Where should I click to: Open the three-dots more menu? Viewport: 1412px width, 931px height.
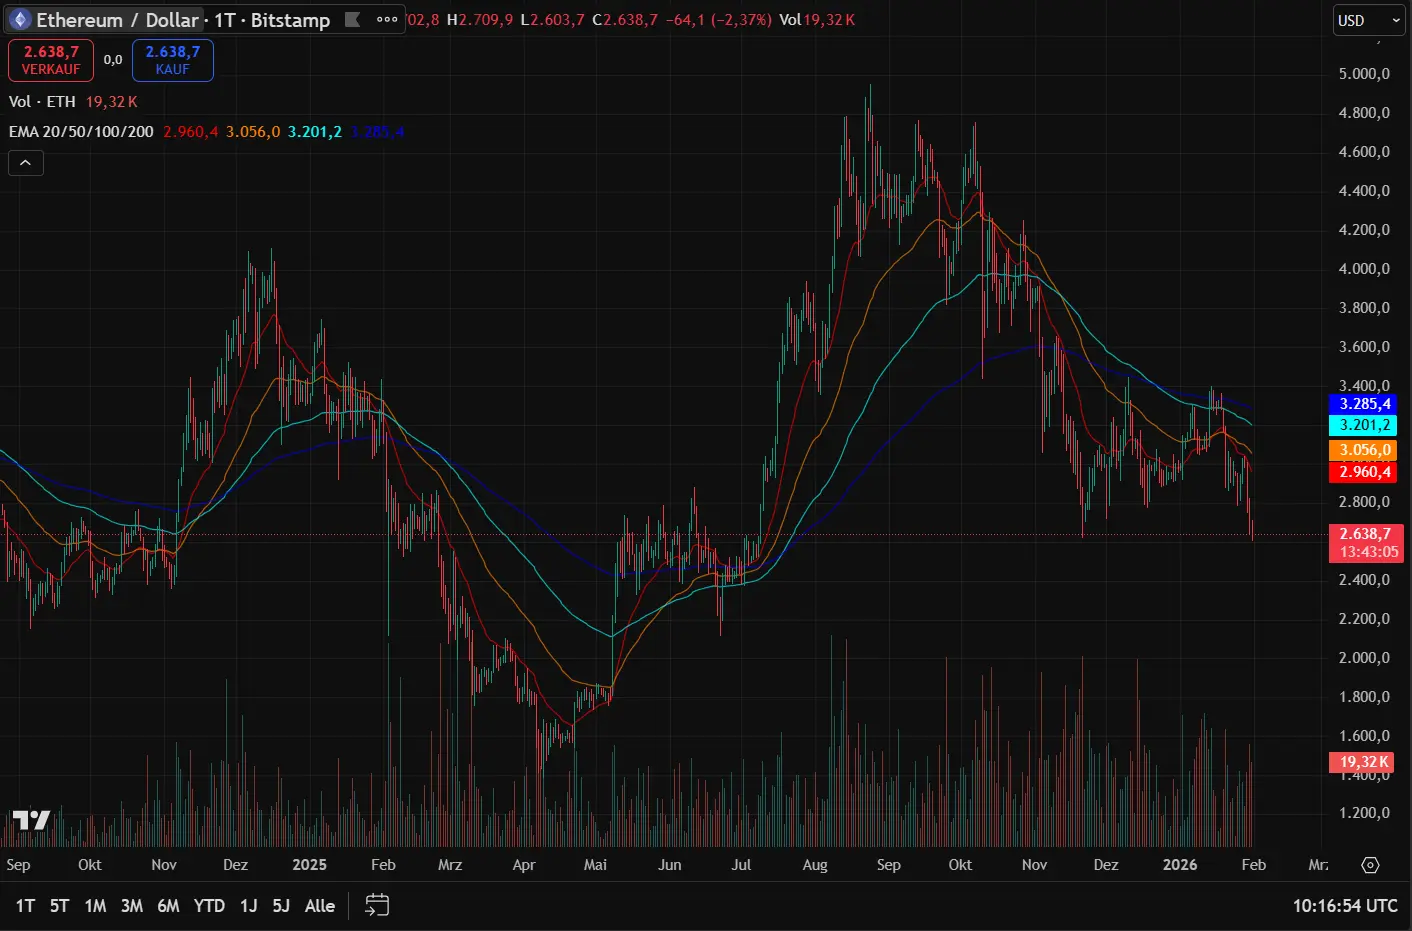tap(387, 20)
